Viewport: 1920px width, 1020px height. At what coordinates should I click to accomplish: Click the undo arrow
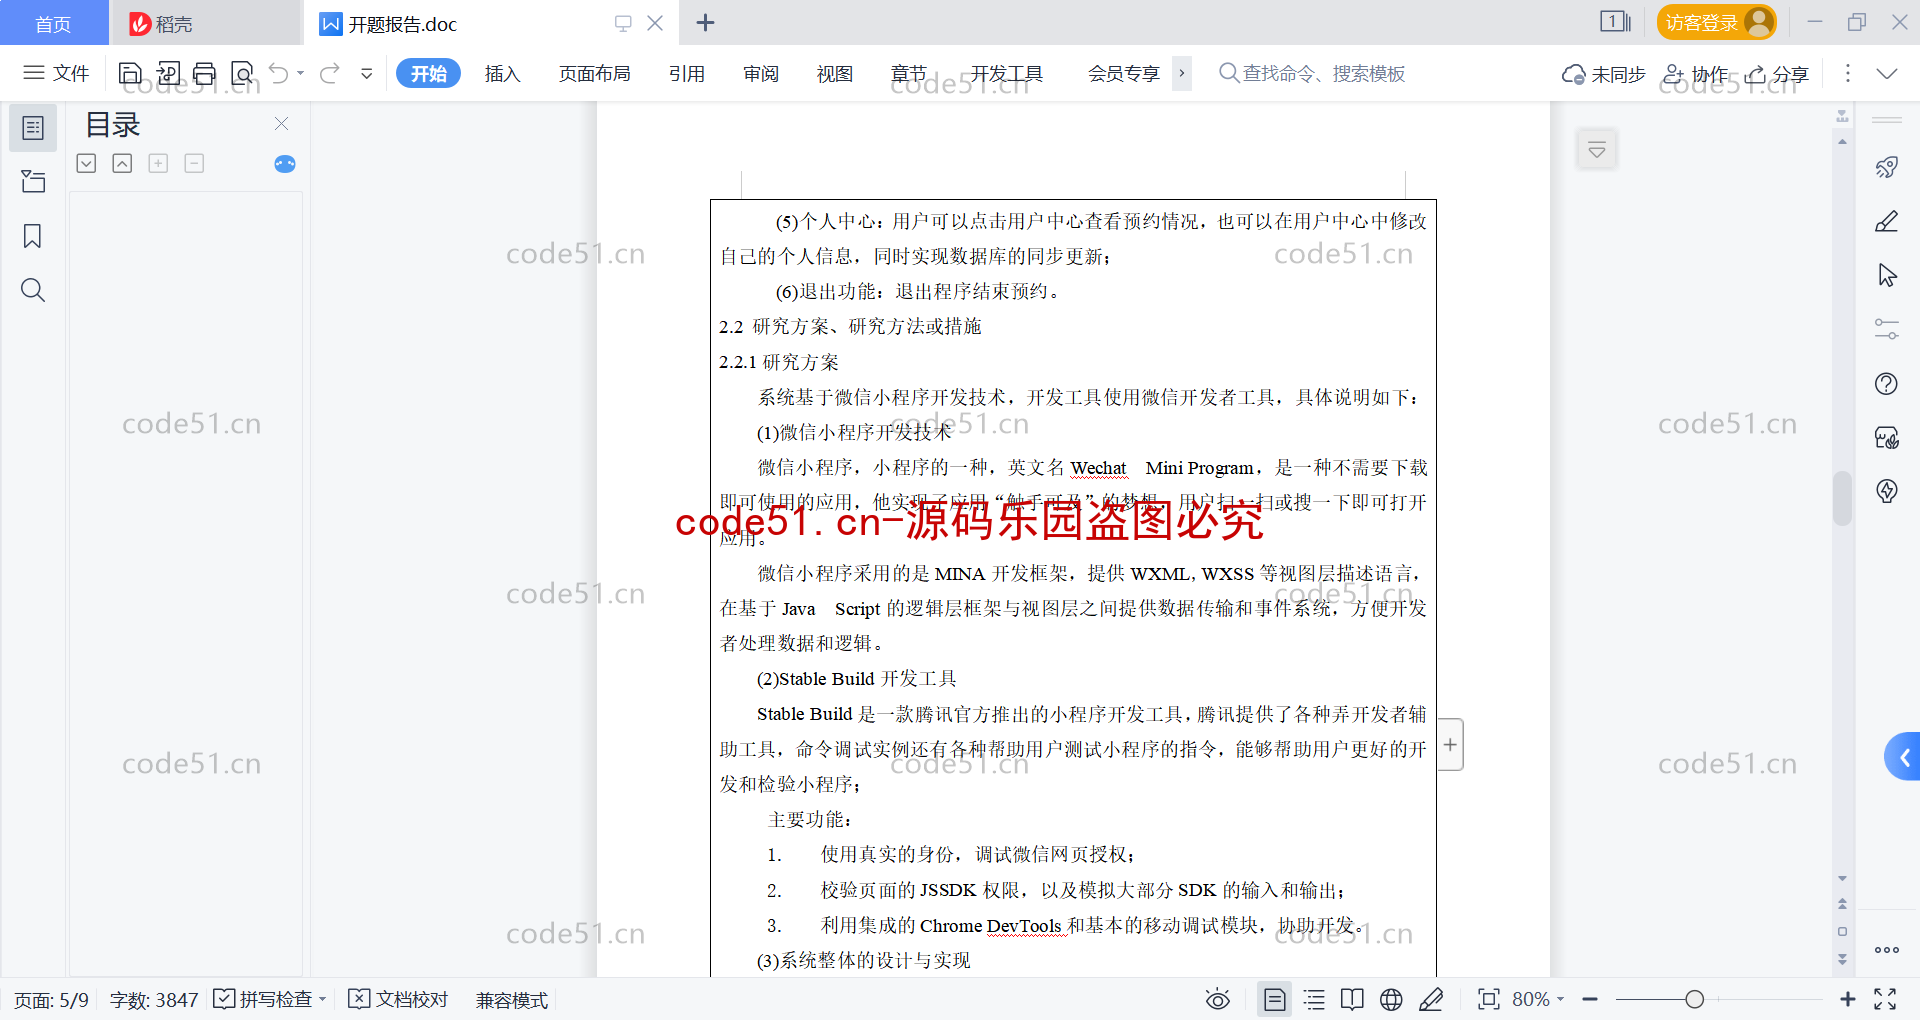(279, 73)
